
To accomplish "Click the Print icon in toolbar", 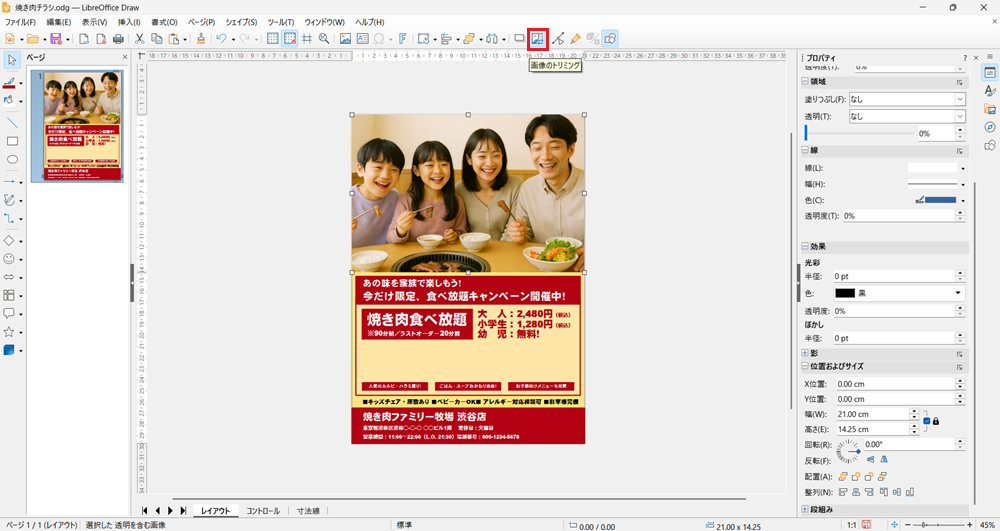I will point(118,39).
